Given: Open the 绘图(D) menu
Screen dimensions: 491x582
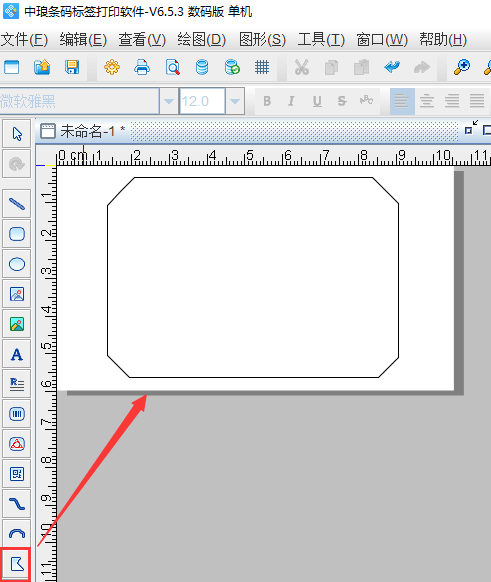Looking at the screenshot, I should [x=202, y=39].
